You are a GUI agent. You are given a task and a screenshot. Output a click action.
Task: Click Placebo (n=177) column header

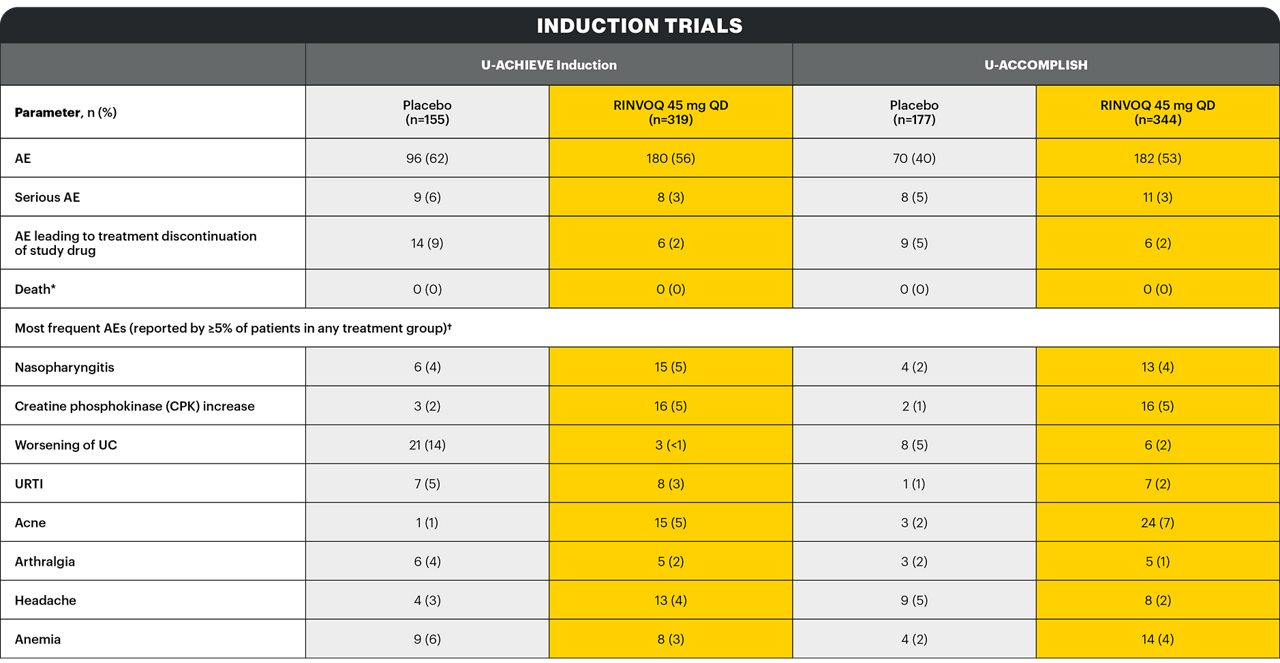point(914,112)
